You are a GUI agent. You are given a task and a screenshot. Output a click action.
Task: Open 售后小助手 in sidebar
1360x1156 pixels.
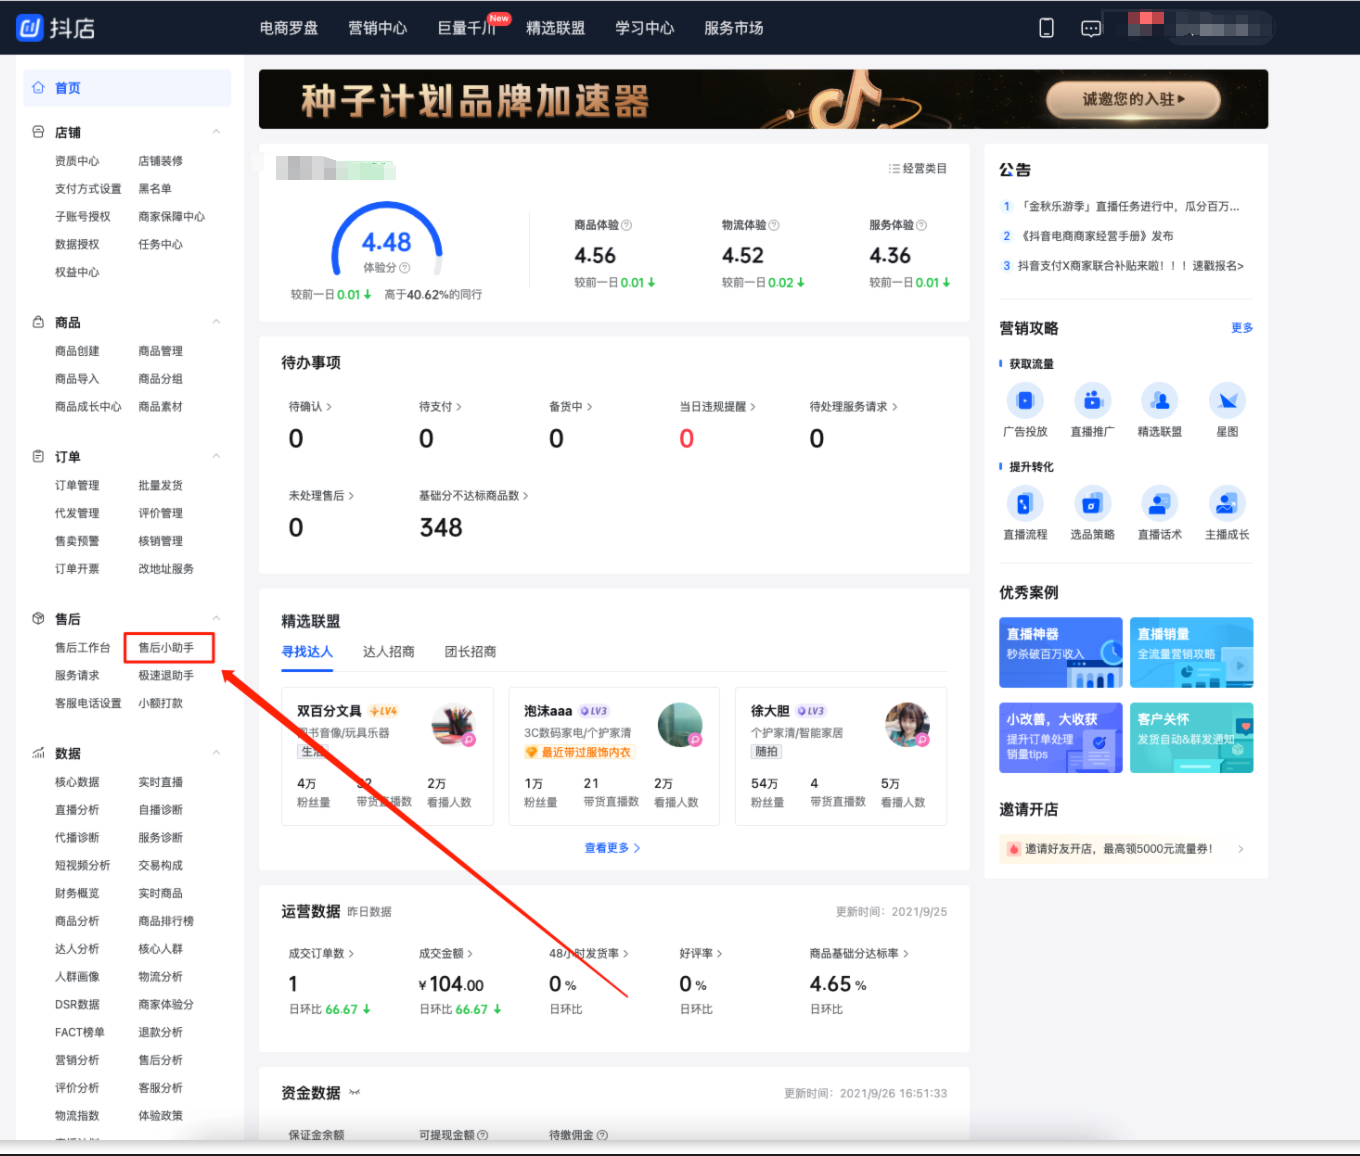tap(166, 648)
